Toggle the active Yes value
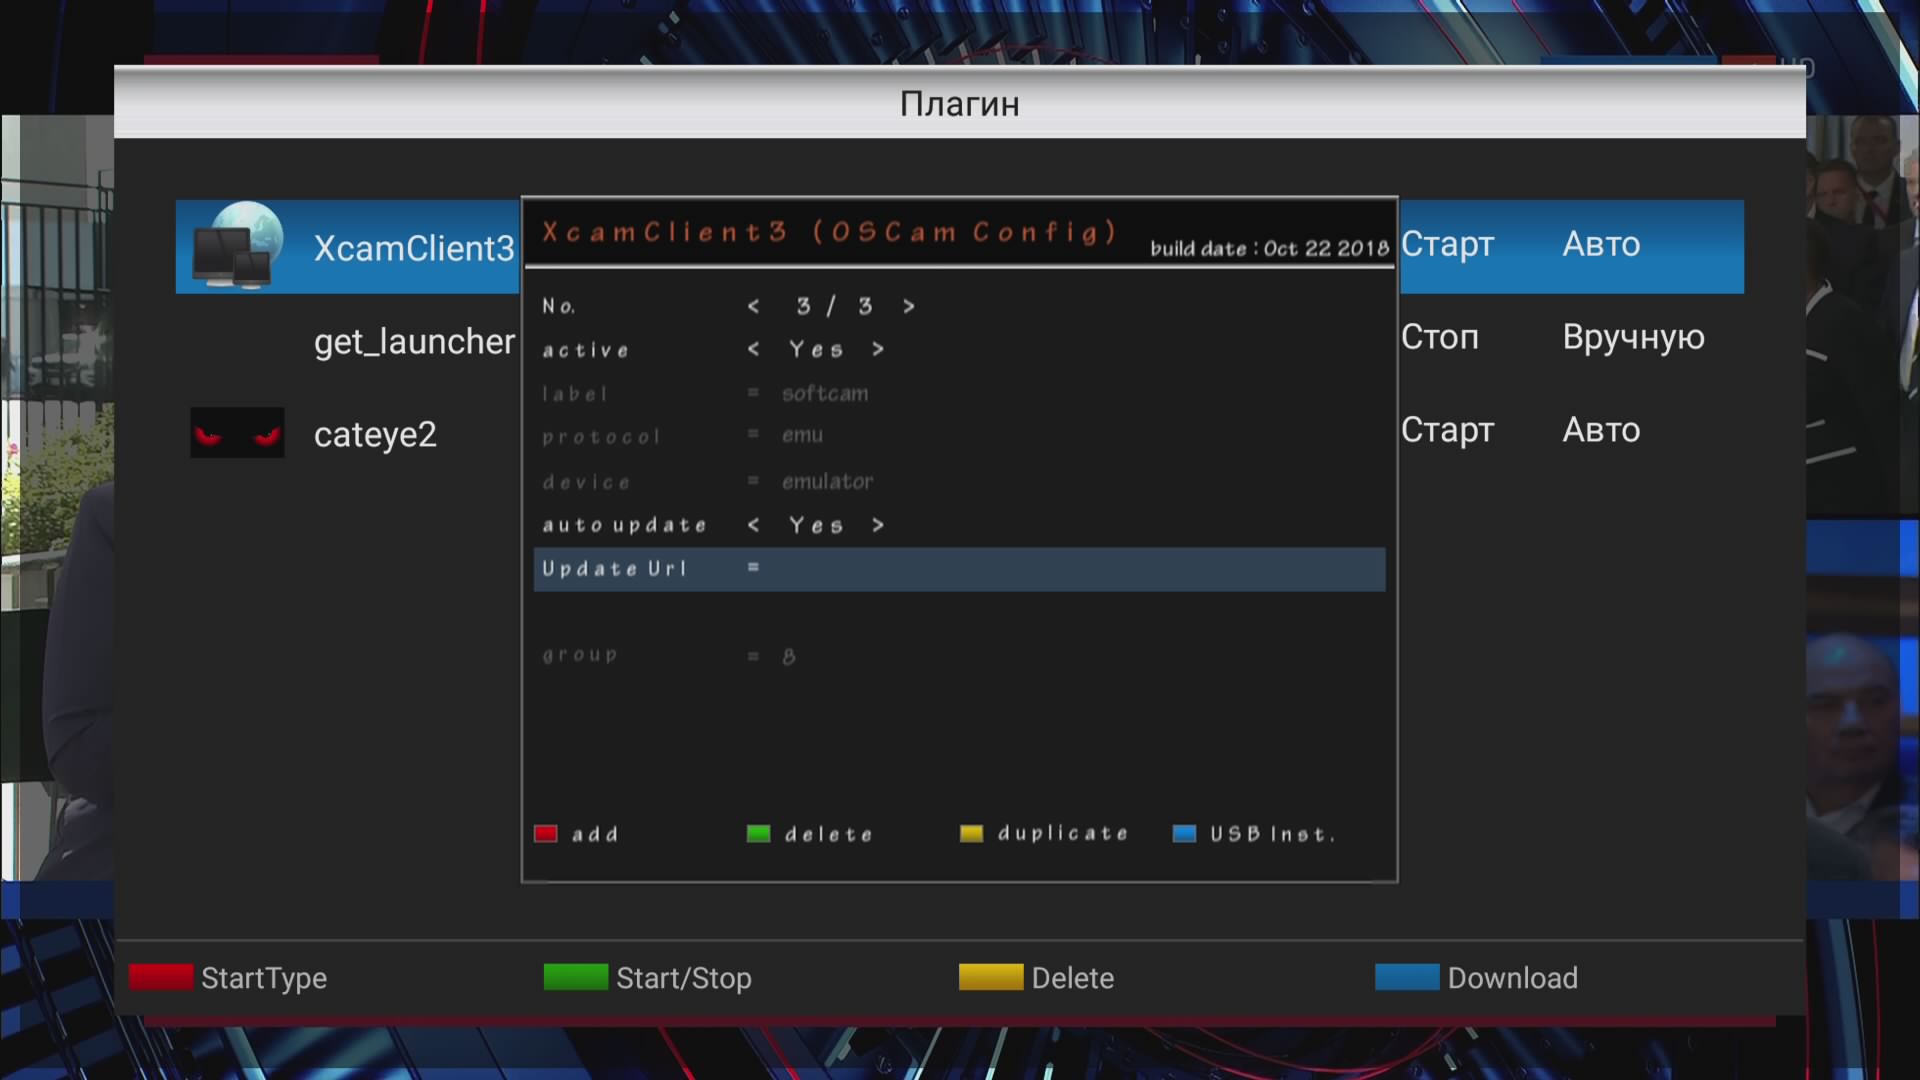This screenshot has height=1080, width=1920. click(x=816, y=349)
